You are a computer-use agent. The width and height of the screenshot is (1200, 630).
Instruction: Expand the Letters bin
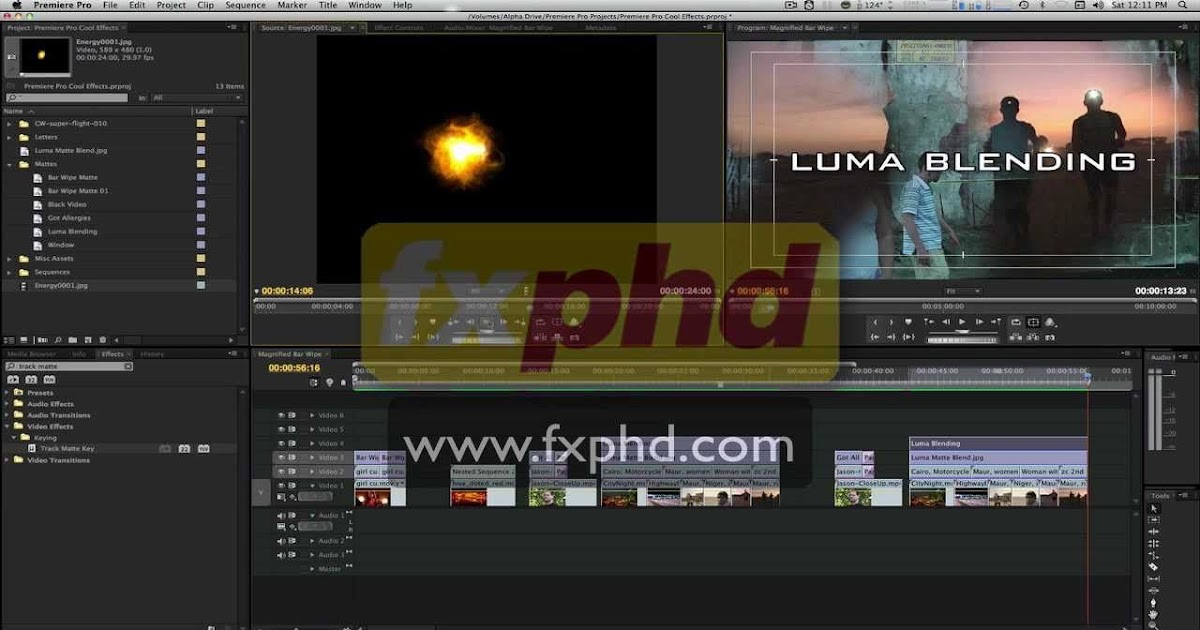tap(10, 137)
